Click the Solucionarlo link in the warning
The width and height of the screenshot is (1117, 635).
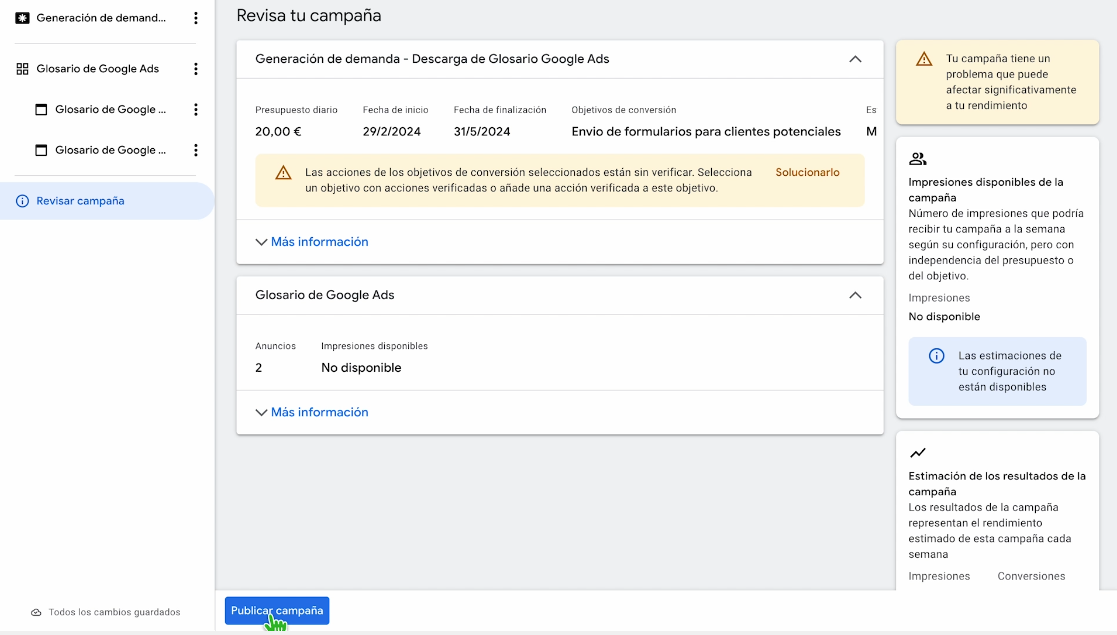pos(807,172)
